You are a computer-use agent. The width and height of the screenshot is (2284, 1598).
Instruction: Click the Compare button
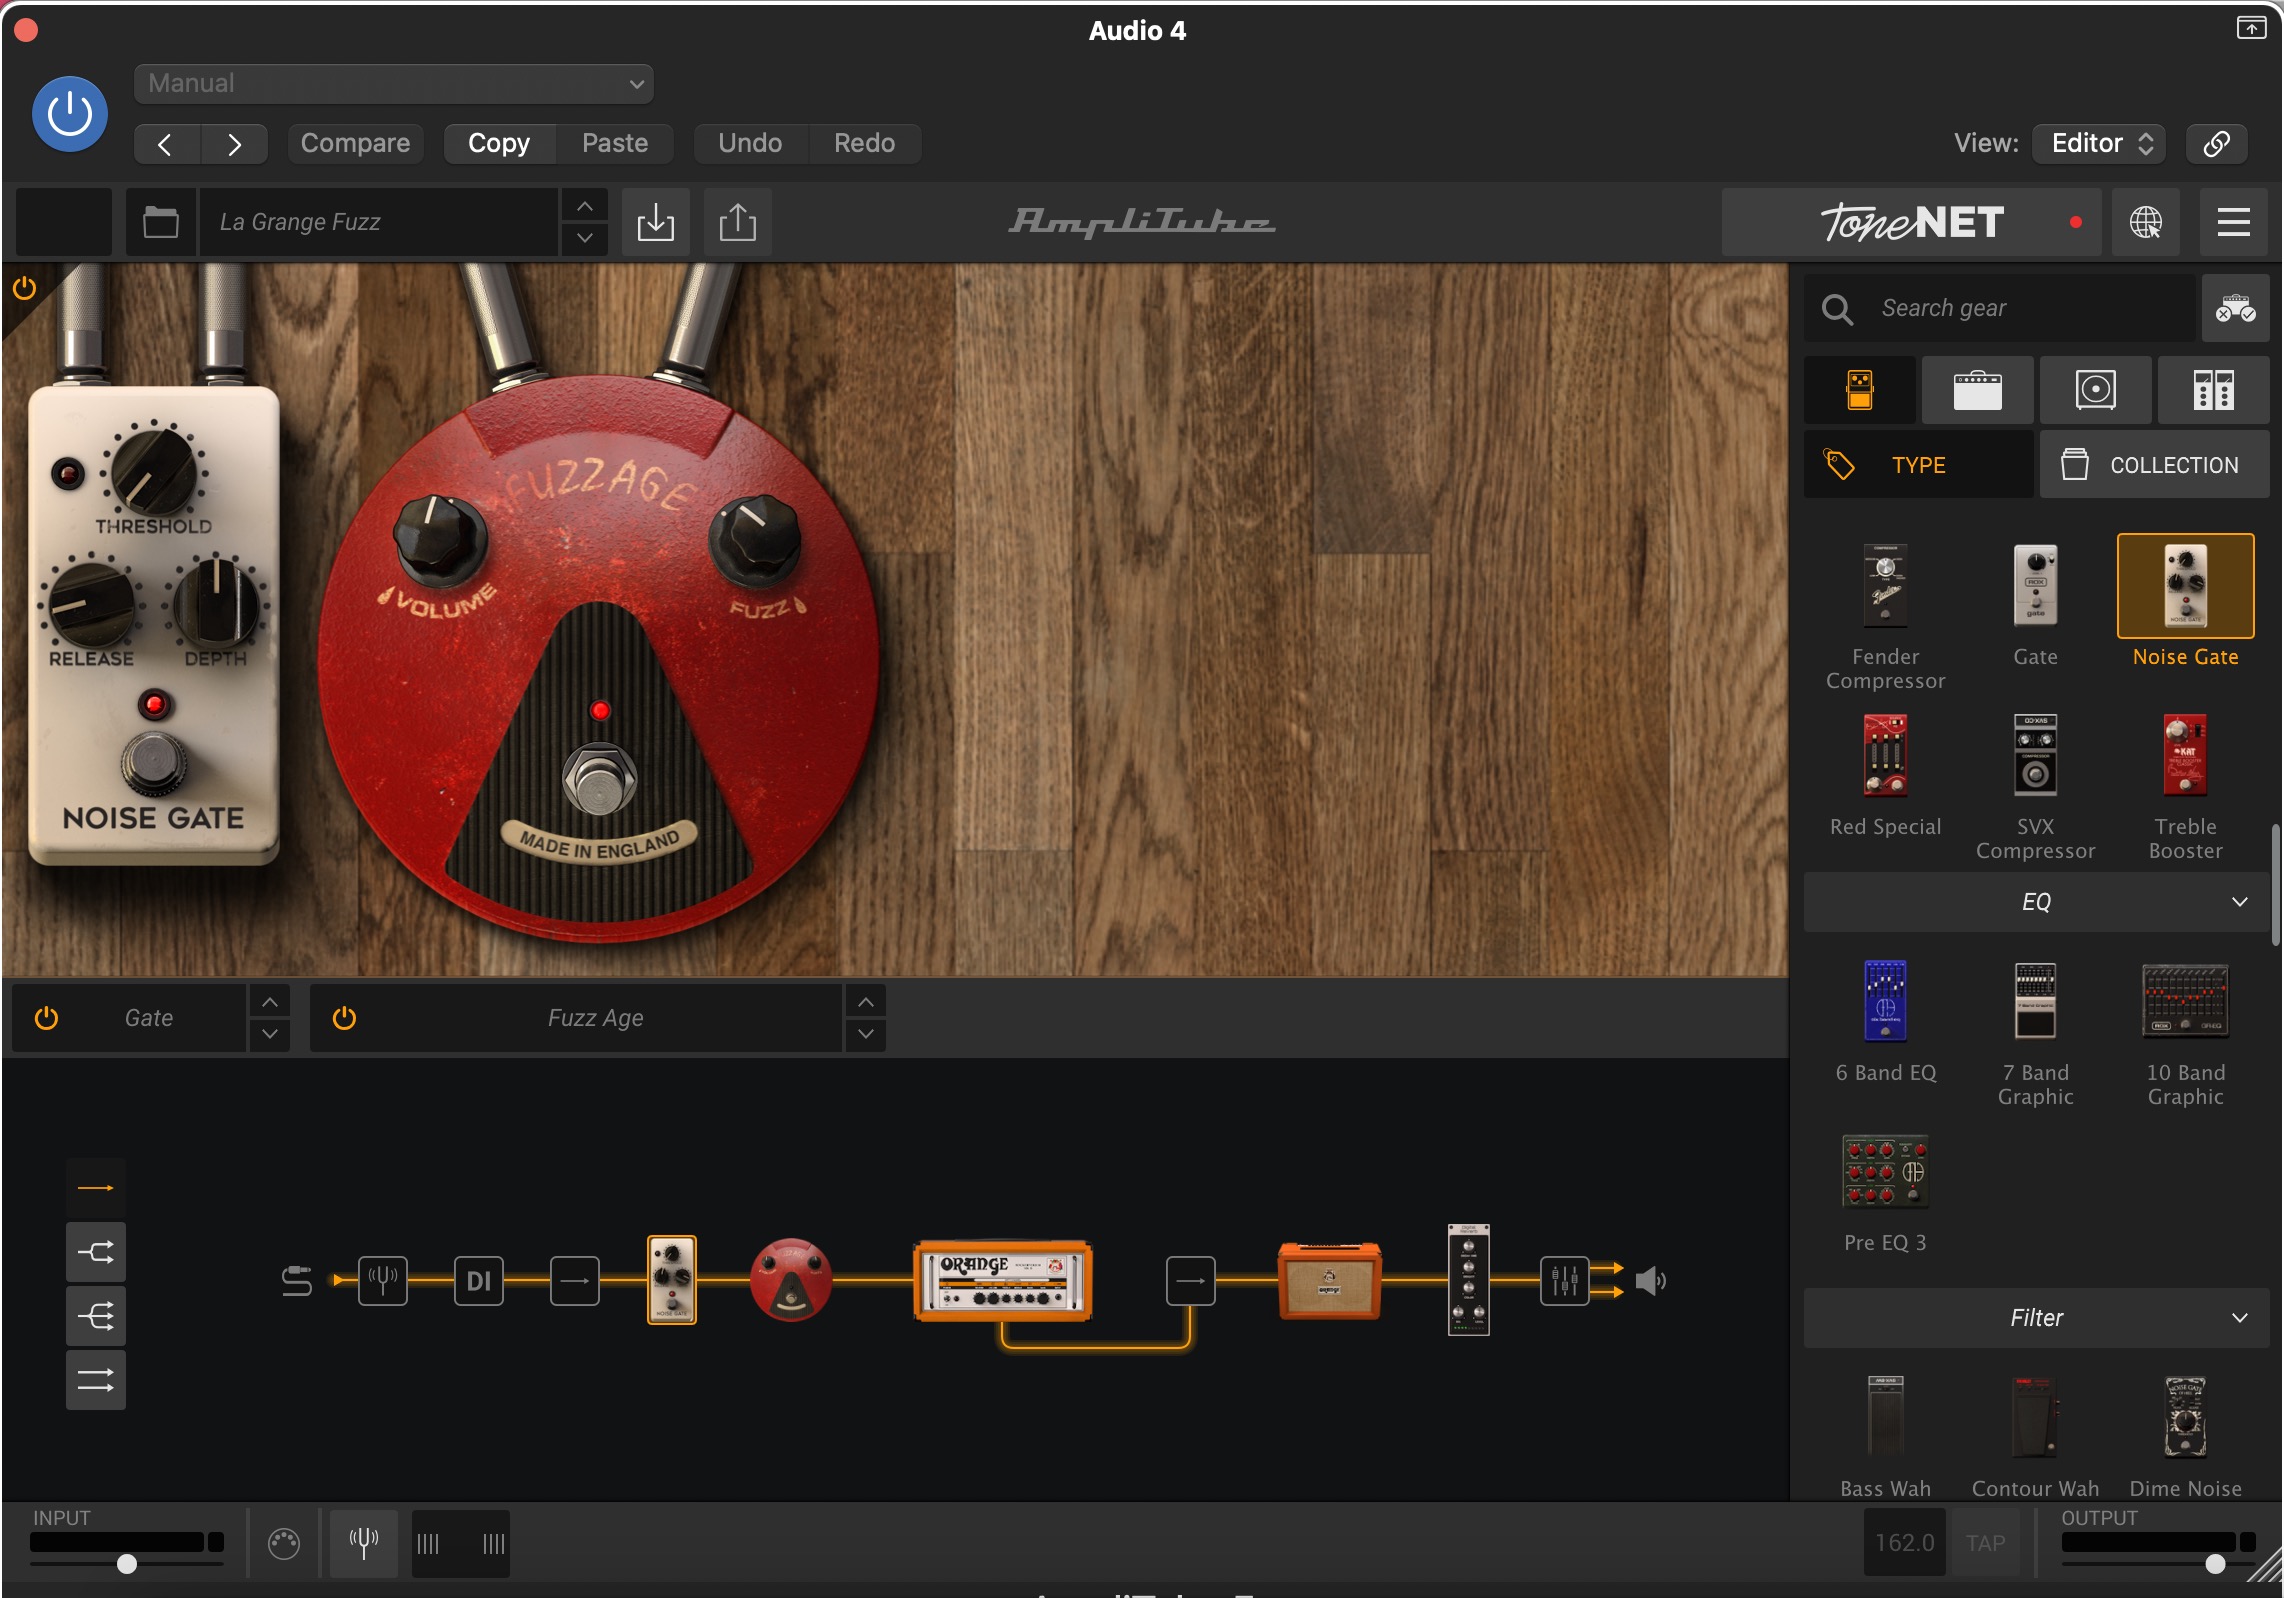pos(355,144)
